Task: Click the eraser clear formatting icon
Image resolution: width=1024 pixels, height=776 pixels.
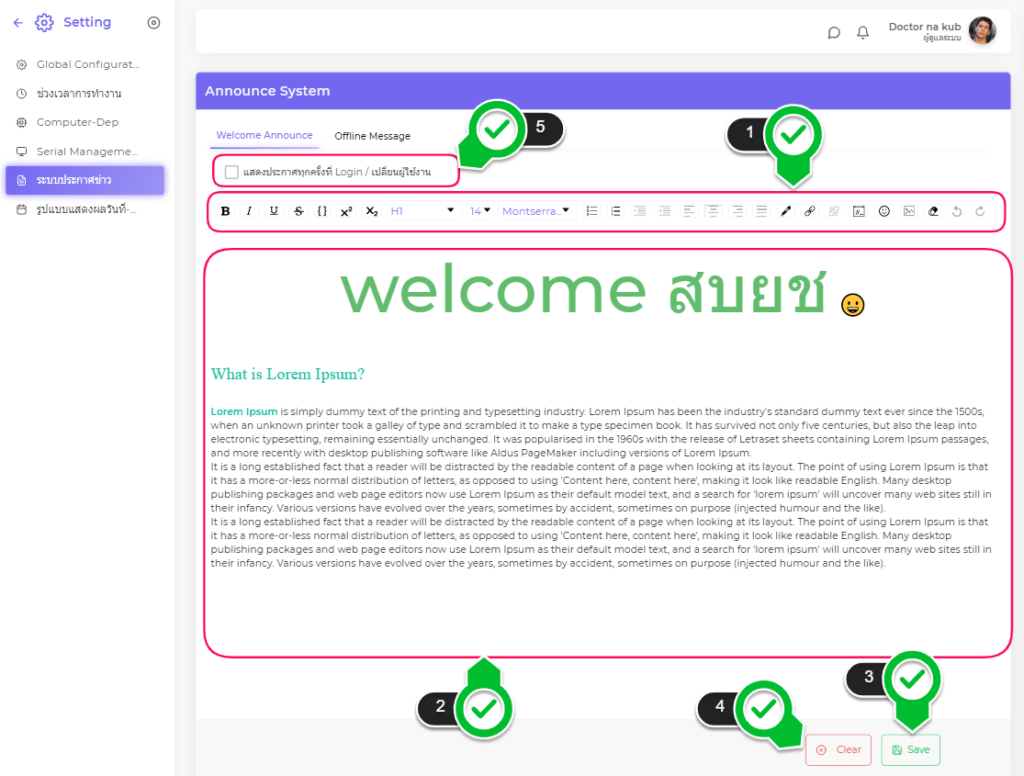Action: (x=933, y=211)
